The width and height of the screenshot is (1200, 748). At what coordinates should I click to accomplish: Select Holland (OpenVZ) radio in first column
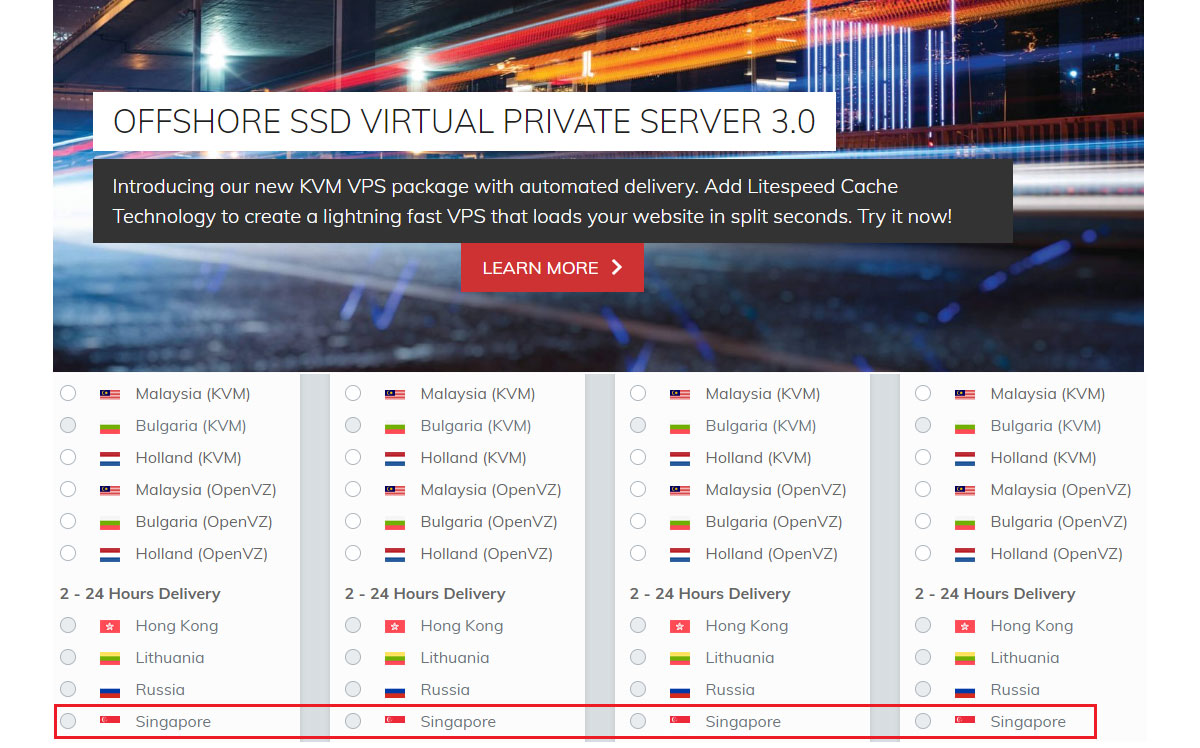[x=68, y=553]
